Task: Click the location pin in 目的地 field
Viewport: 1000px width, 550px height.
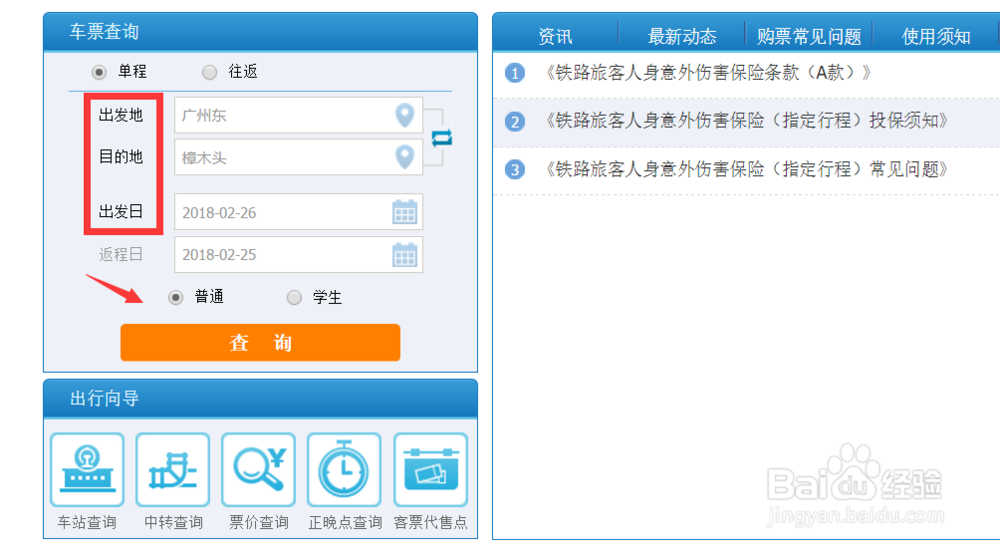Action: [x=405, y=157]
